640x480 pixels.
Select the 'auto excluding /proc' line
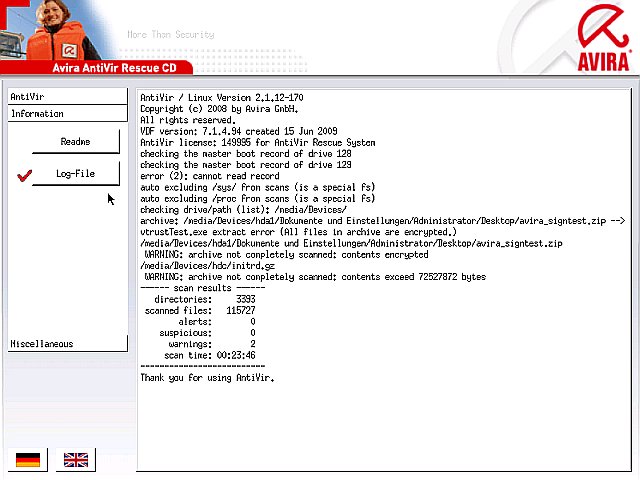coord(258,199)
